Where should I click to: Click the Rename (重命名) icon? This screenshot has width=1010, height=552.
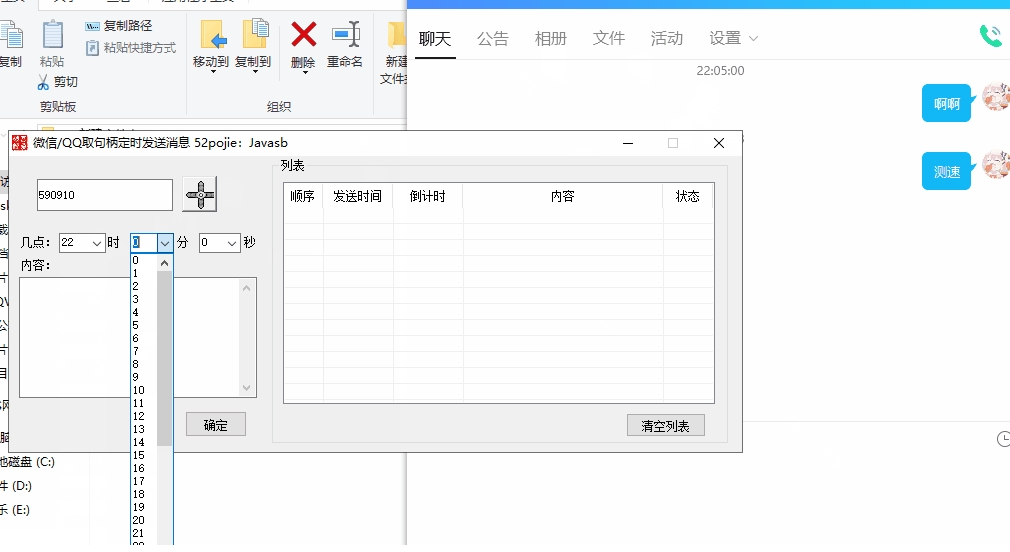[x=346, y=36]
